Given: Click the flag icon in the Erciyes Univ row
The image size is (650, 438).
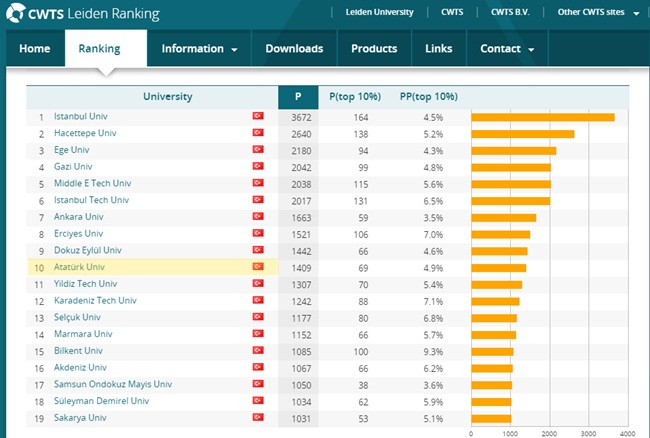Looking at the screenshot, I should coord(258,233).
